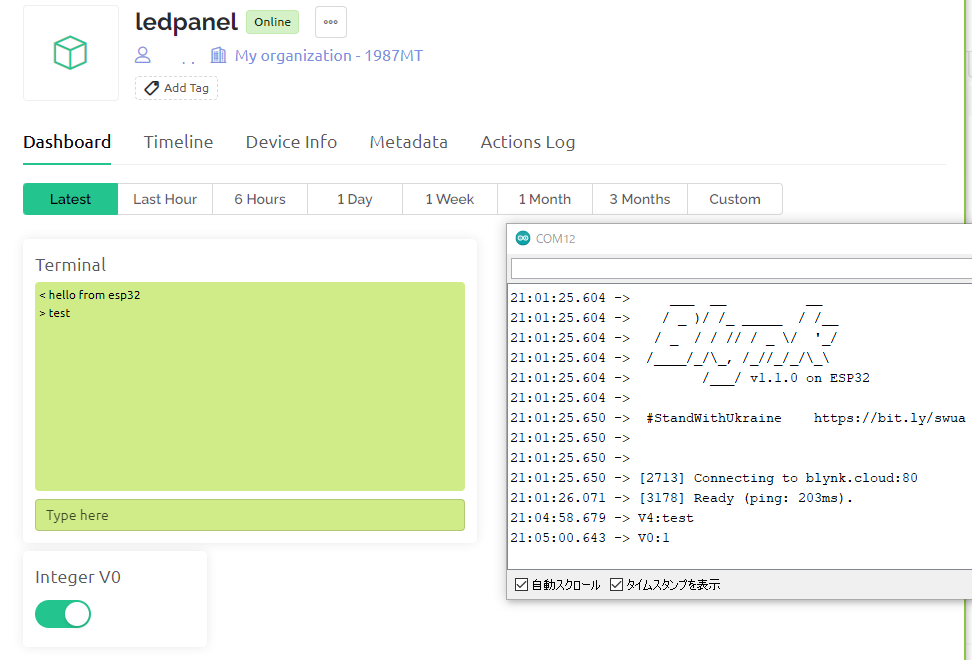Viewport: 972px width, 660px height.
Task: Select the Latest time range
Action: coord(70,199)
